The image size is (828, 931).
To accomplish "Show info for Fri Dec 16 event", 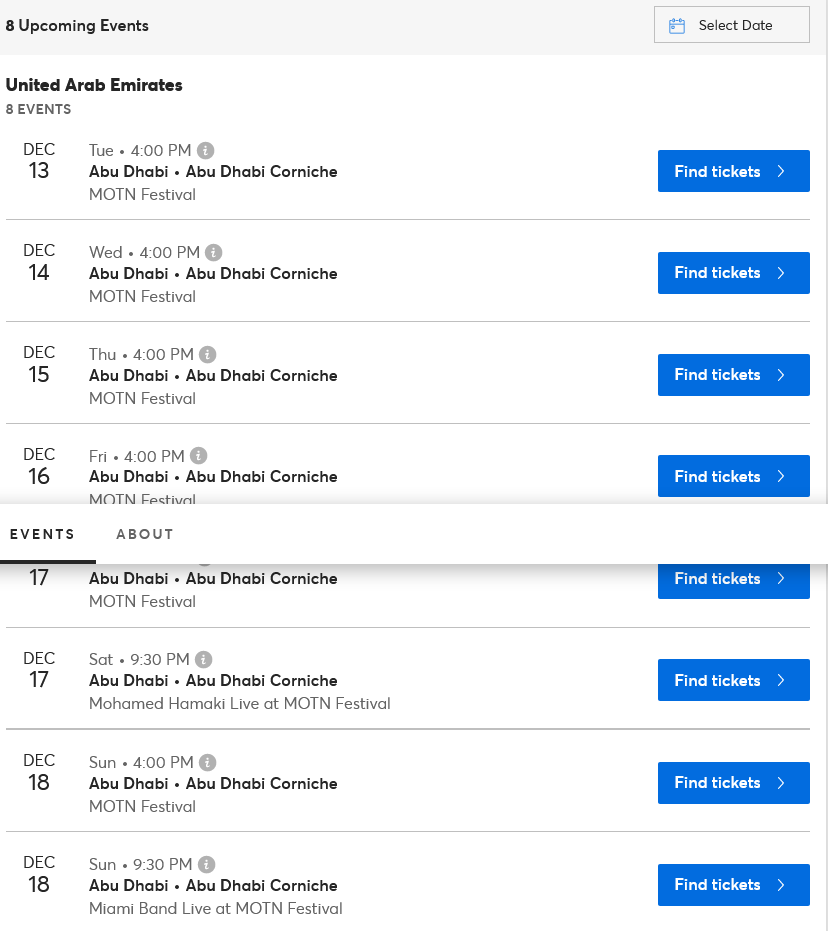I will pyautogui.click(x=199, y=455).
